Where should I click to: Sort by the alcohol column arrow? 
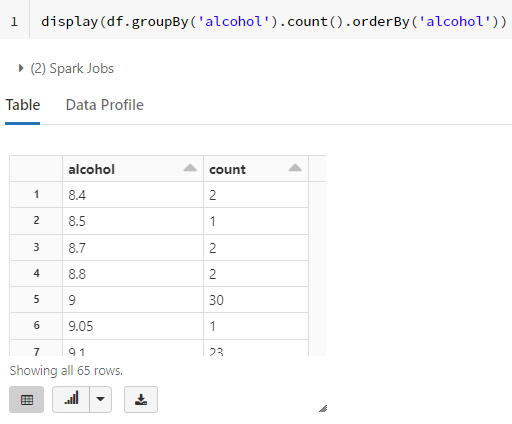pos(190,168)
